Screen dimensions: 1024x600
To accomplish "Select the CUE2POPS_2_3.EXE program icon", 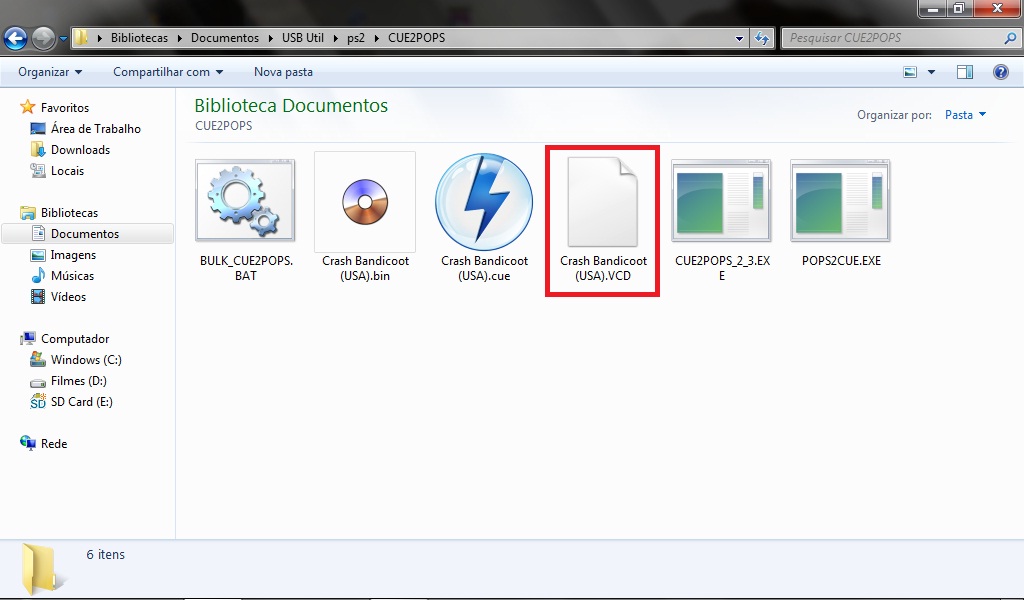I will pos(721,200).
